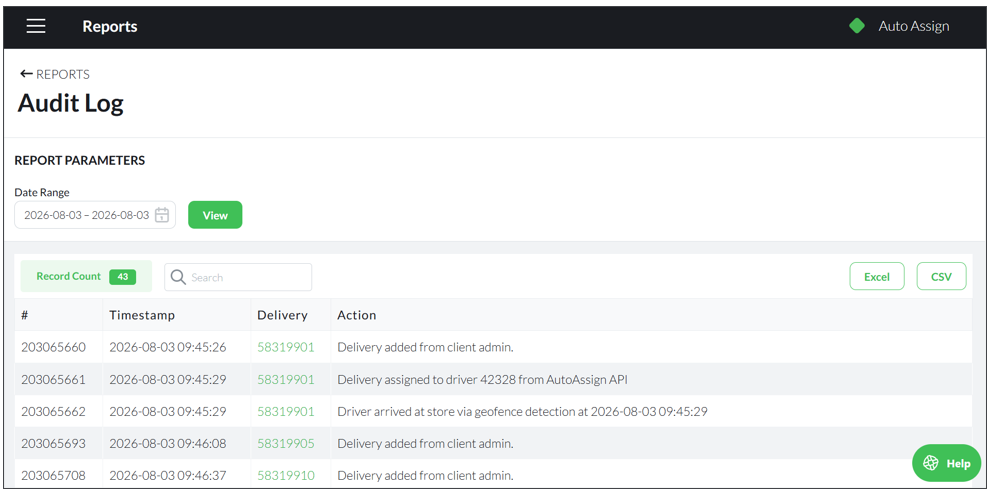Image resolution: width=991 pixels, height=493 pixels.
Task: Select record number 203065661
Action: coord(53,379)
